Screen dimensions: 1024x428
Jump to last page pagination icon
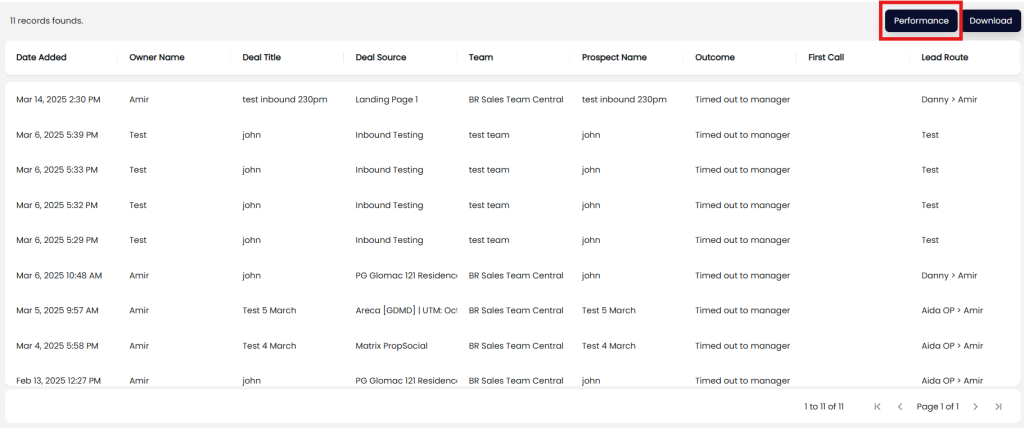(998, 407)
